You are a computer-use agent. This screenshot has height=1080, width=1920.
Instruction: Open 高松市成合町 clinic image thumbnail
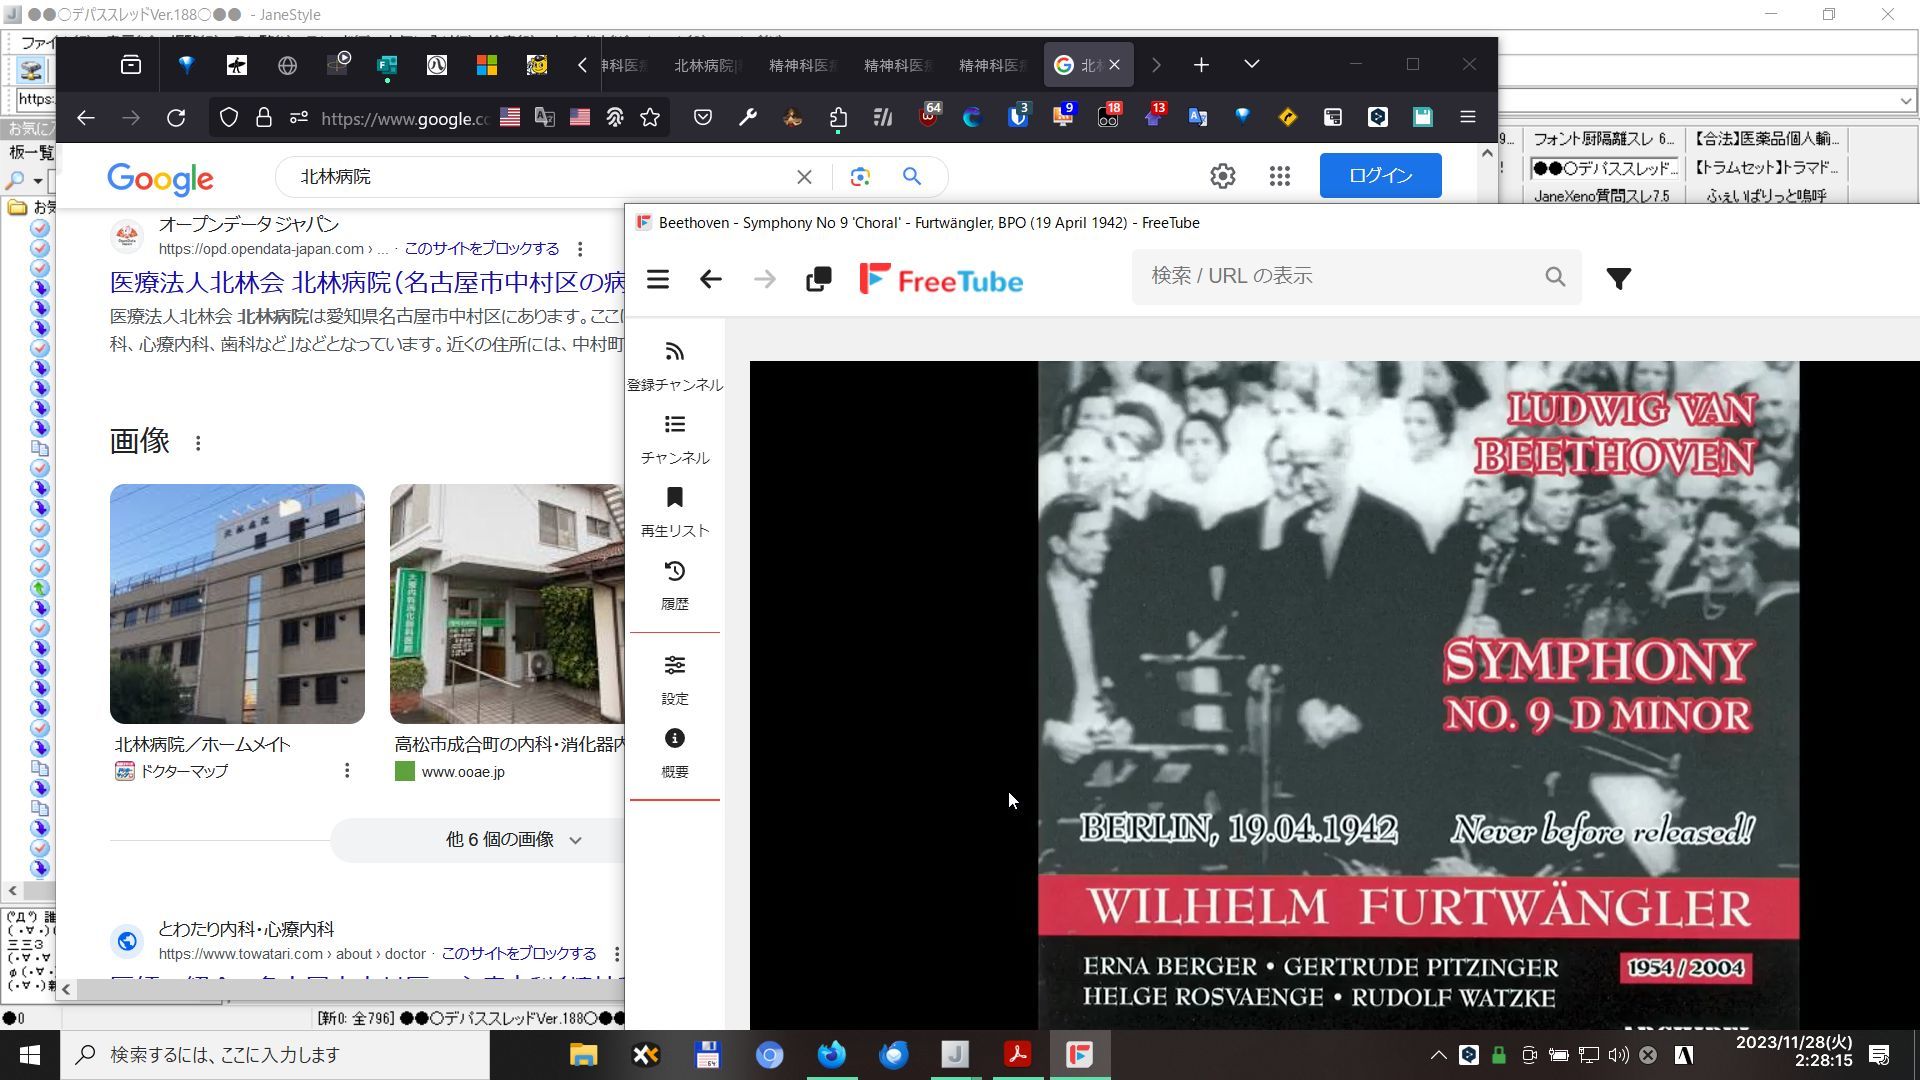coord(507,604)
